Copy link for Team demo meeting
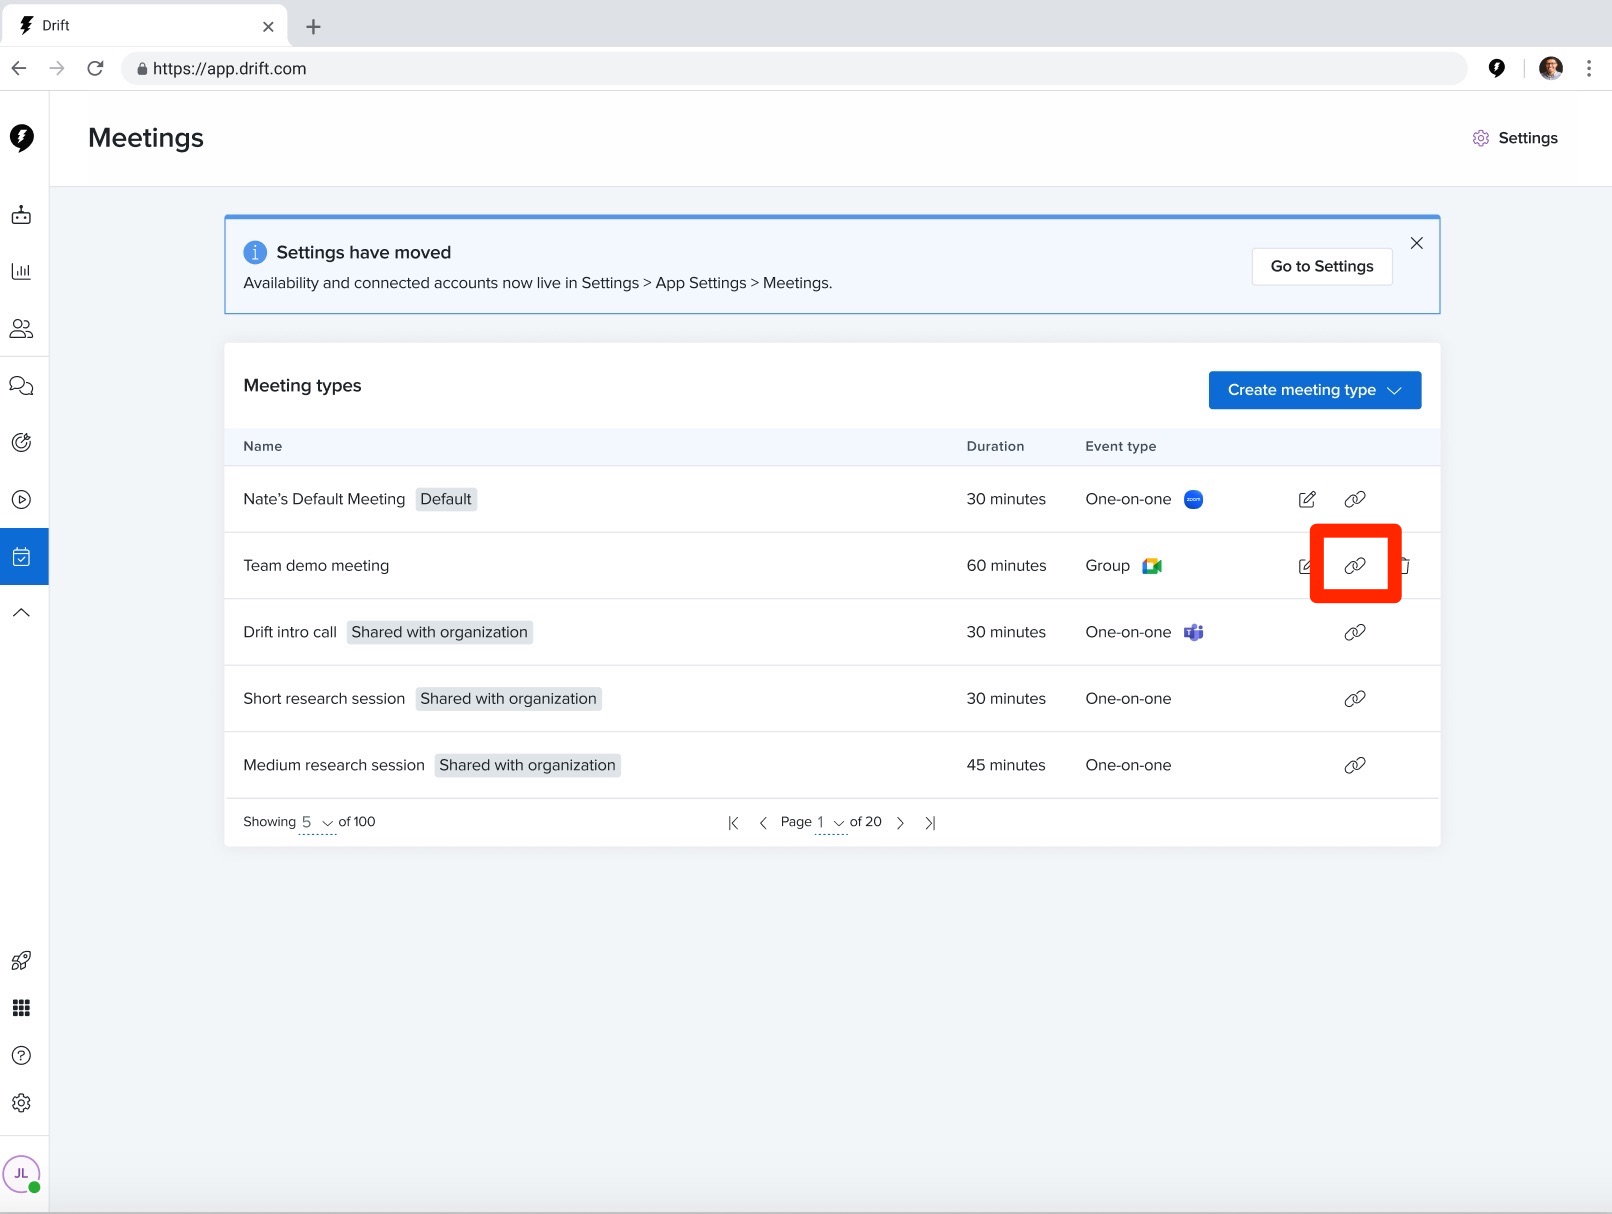The image size is (1612, 1214). [1355, 566]
